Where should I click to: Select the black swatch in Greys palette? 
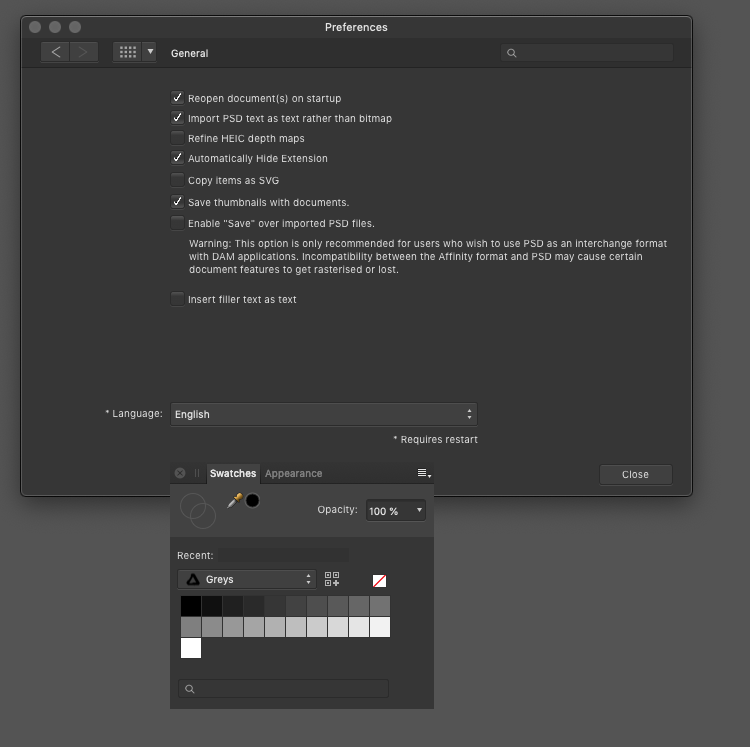pyautogui.click(x=191, y=606)
